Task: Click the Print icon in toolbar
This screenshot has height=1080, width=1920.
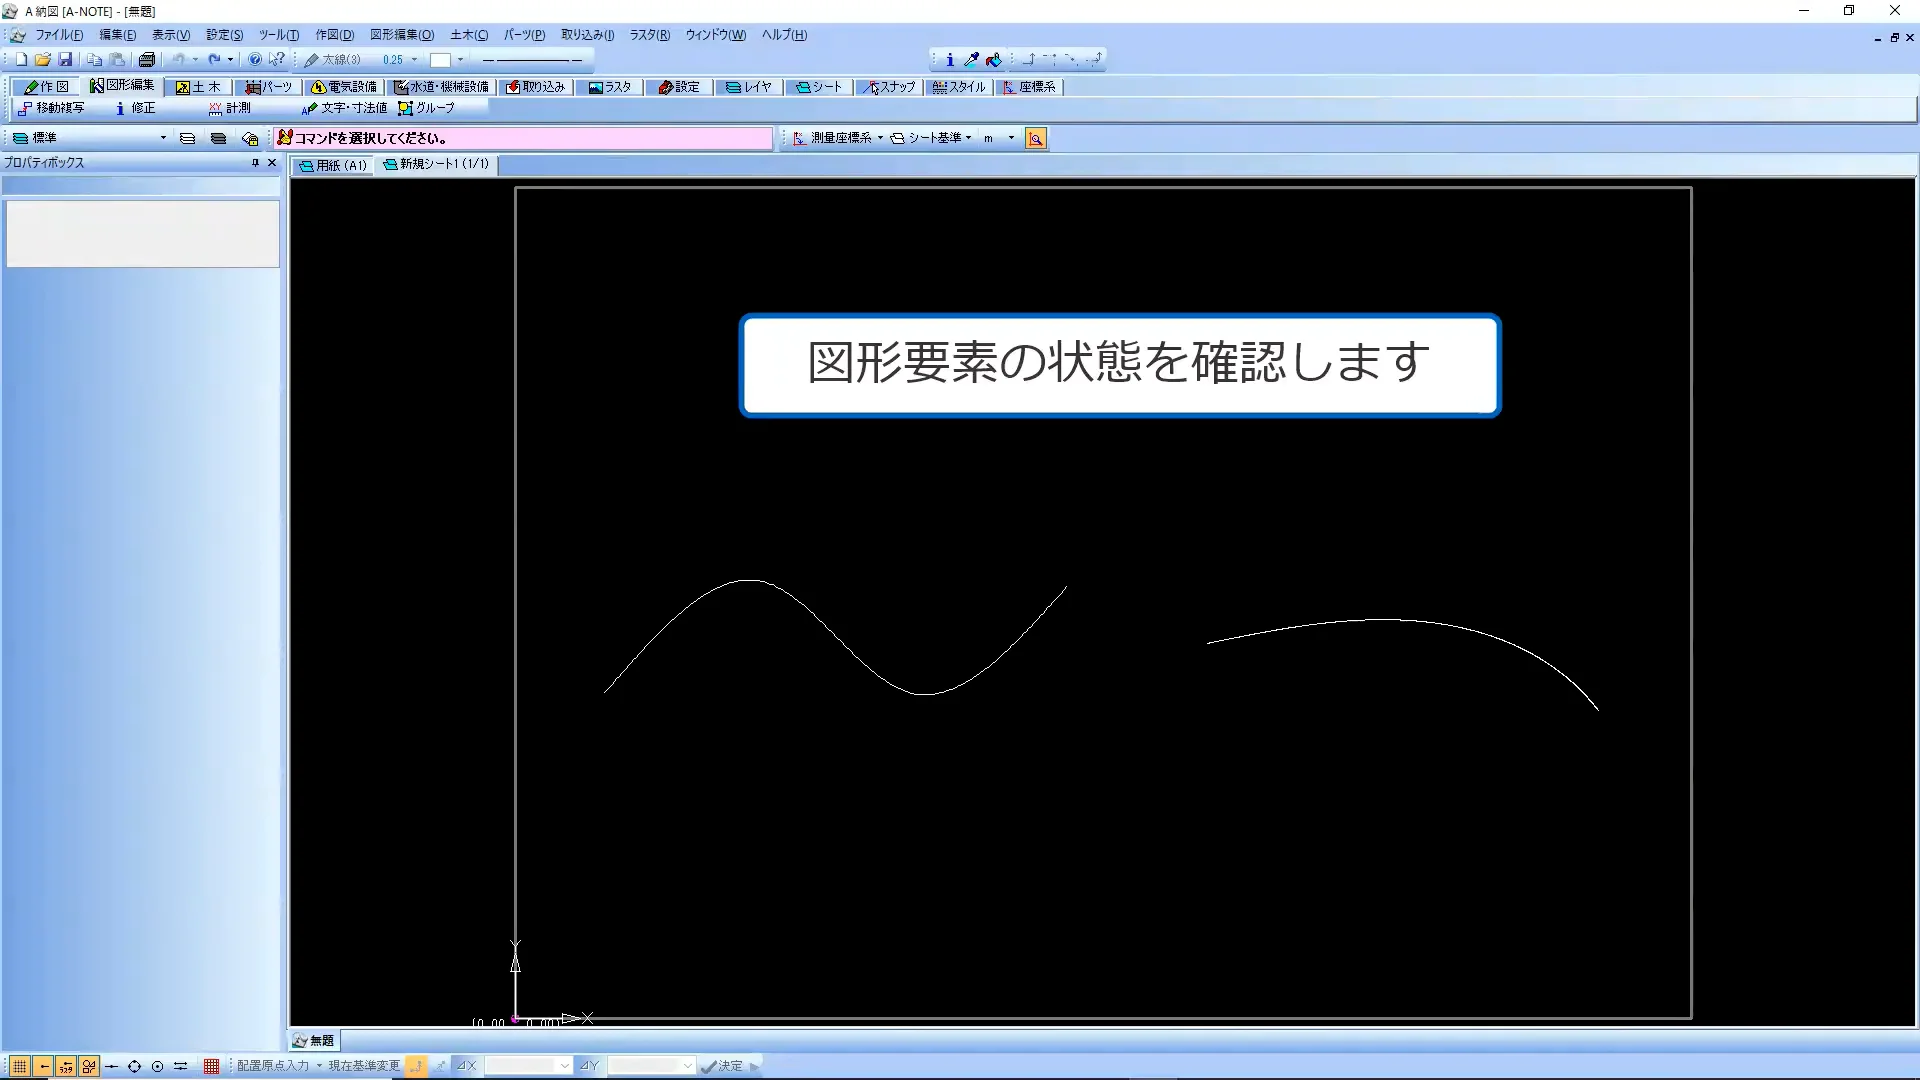Action: 147,60
